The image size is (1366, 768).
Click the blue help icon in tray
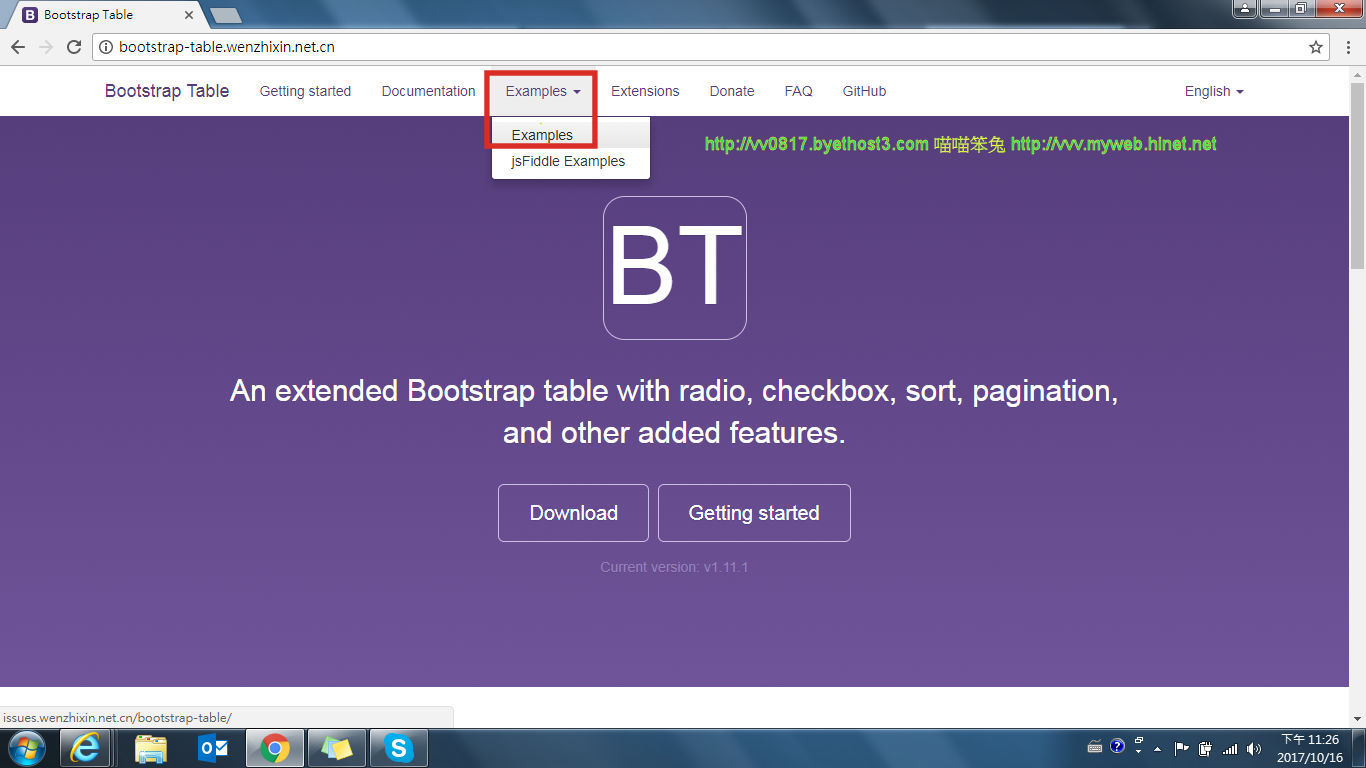pos(1118,746)
